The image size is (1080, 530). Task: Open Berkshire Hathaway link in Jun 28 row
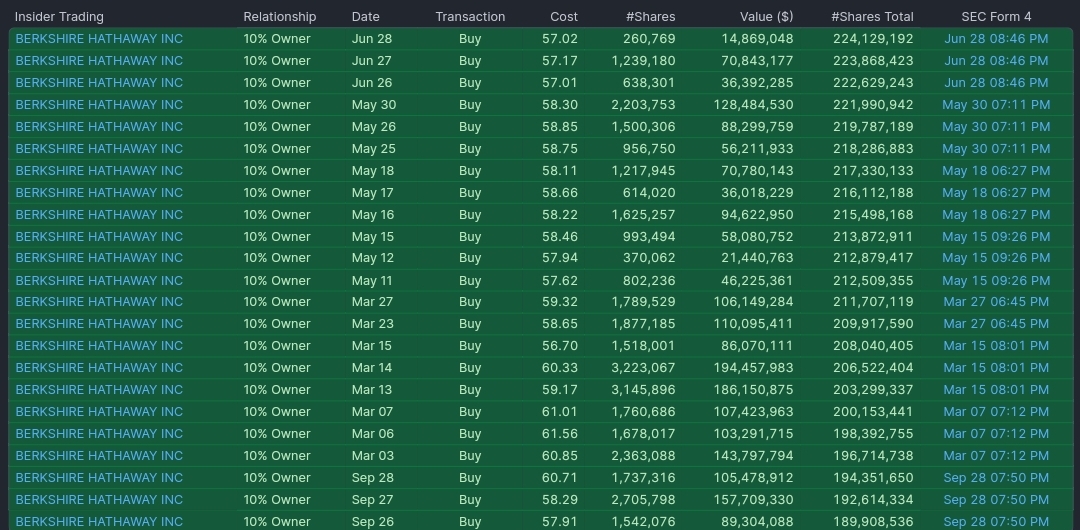tap(99, 39)
